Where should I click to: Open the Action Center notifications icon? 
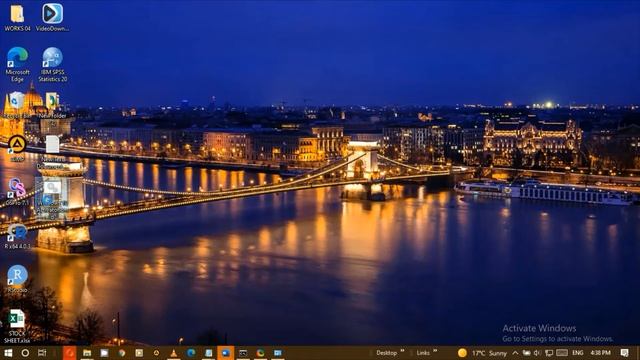(x=624, y=353)
